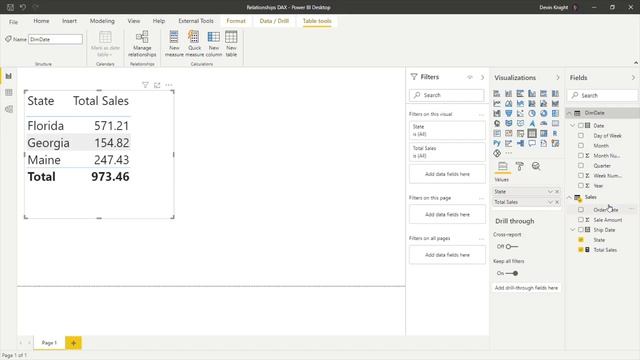Open the Format paint roller pane
The height and width of the screenshot is (360, 640).
click(x=520, y=166)
